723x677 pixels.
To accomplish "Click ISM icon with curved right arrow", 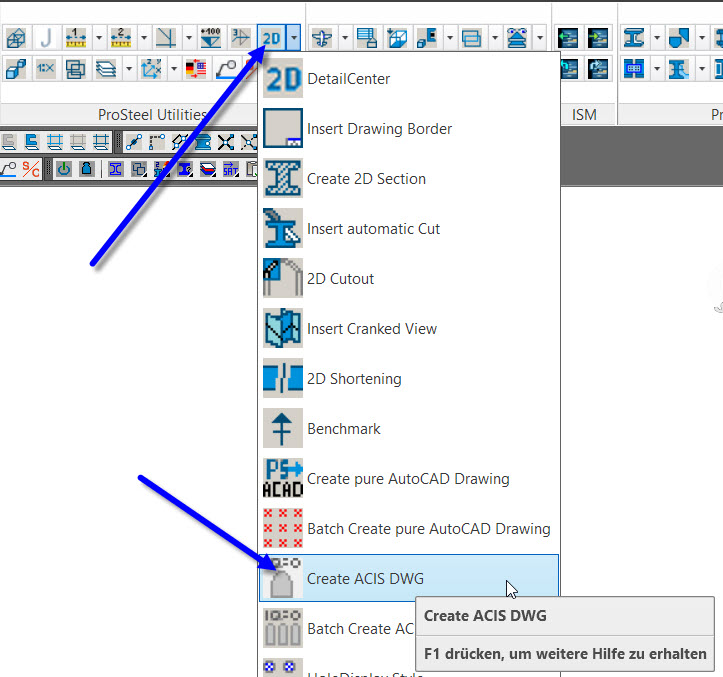I will (598, 69).
